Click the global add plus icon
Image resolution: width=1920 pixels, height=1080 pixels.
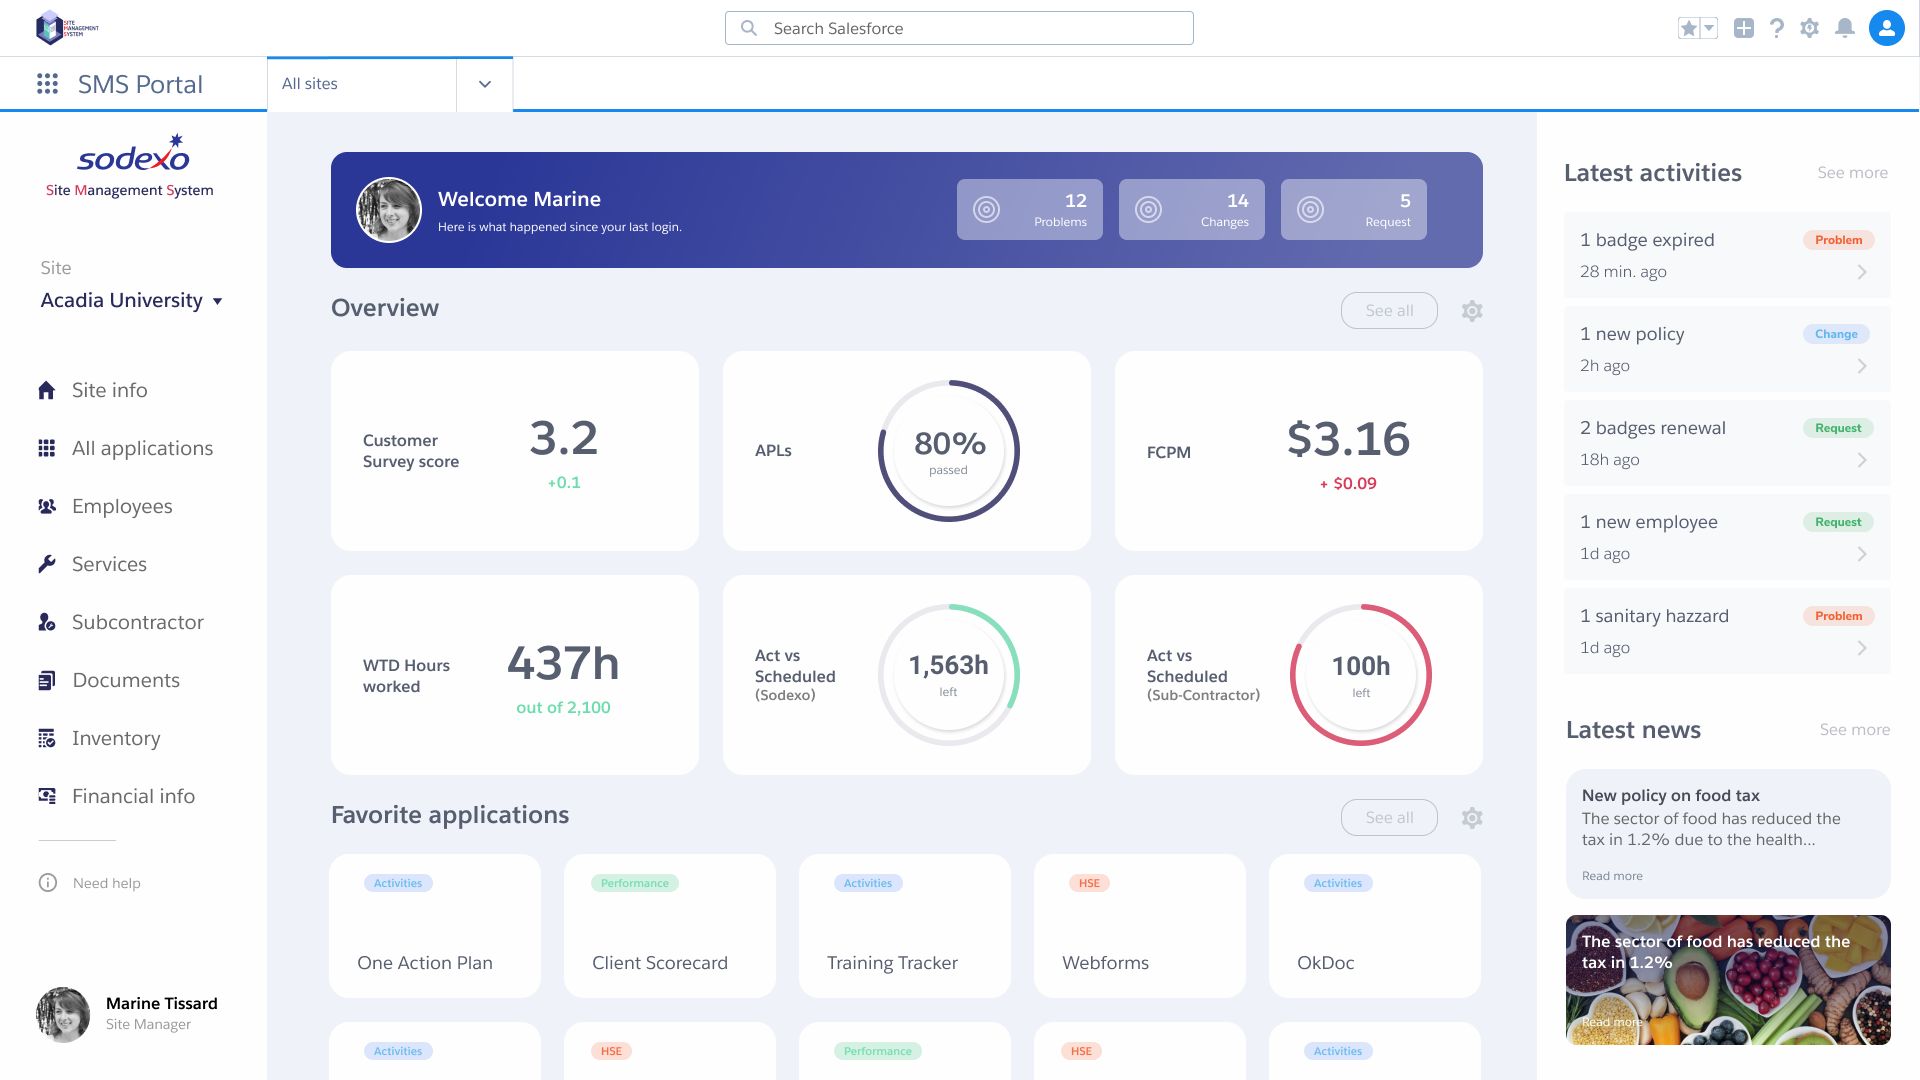[1744, 28]
